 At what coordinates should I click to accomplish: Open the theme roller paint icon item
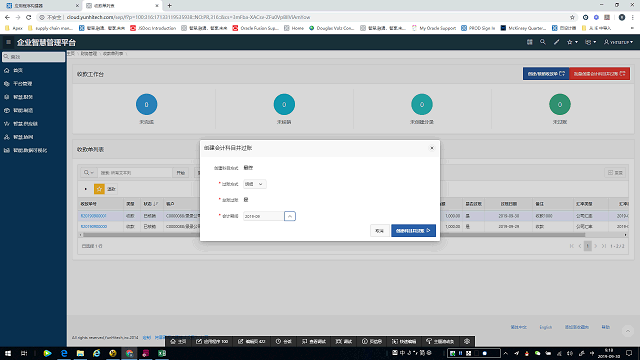click(x=440, y=341)
